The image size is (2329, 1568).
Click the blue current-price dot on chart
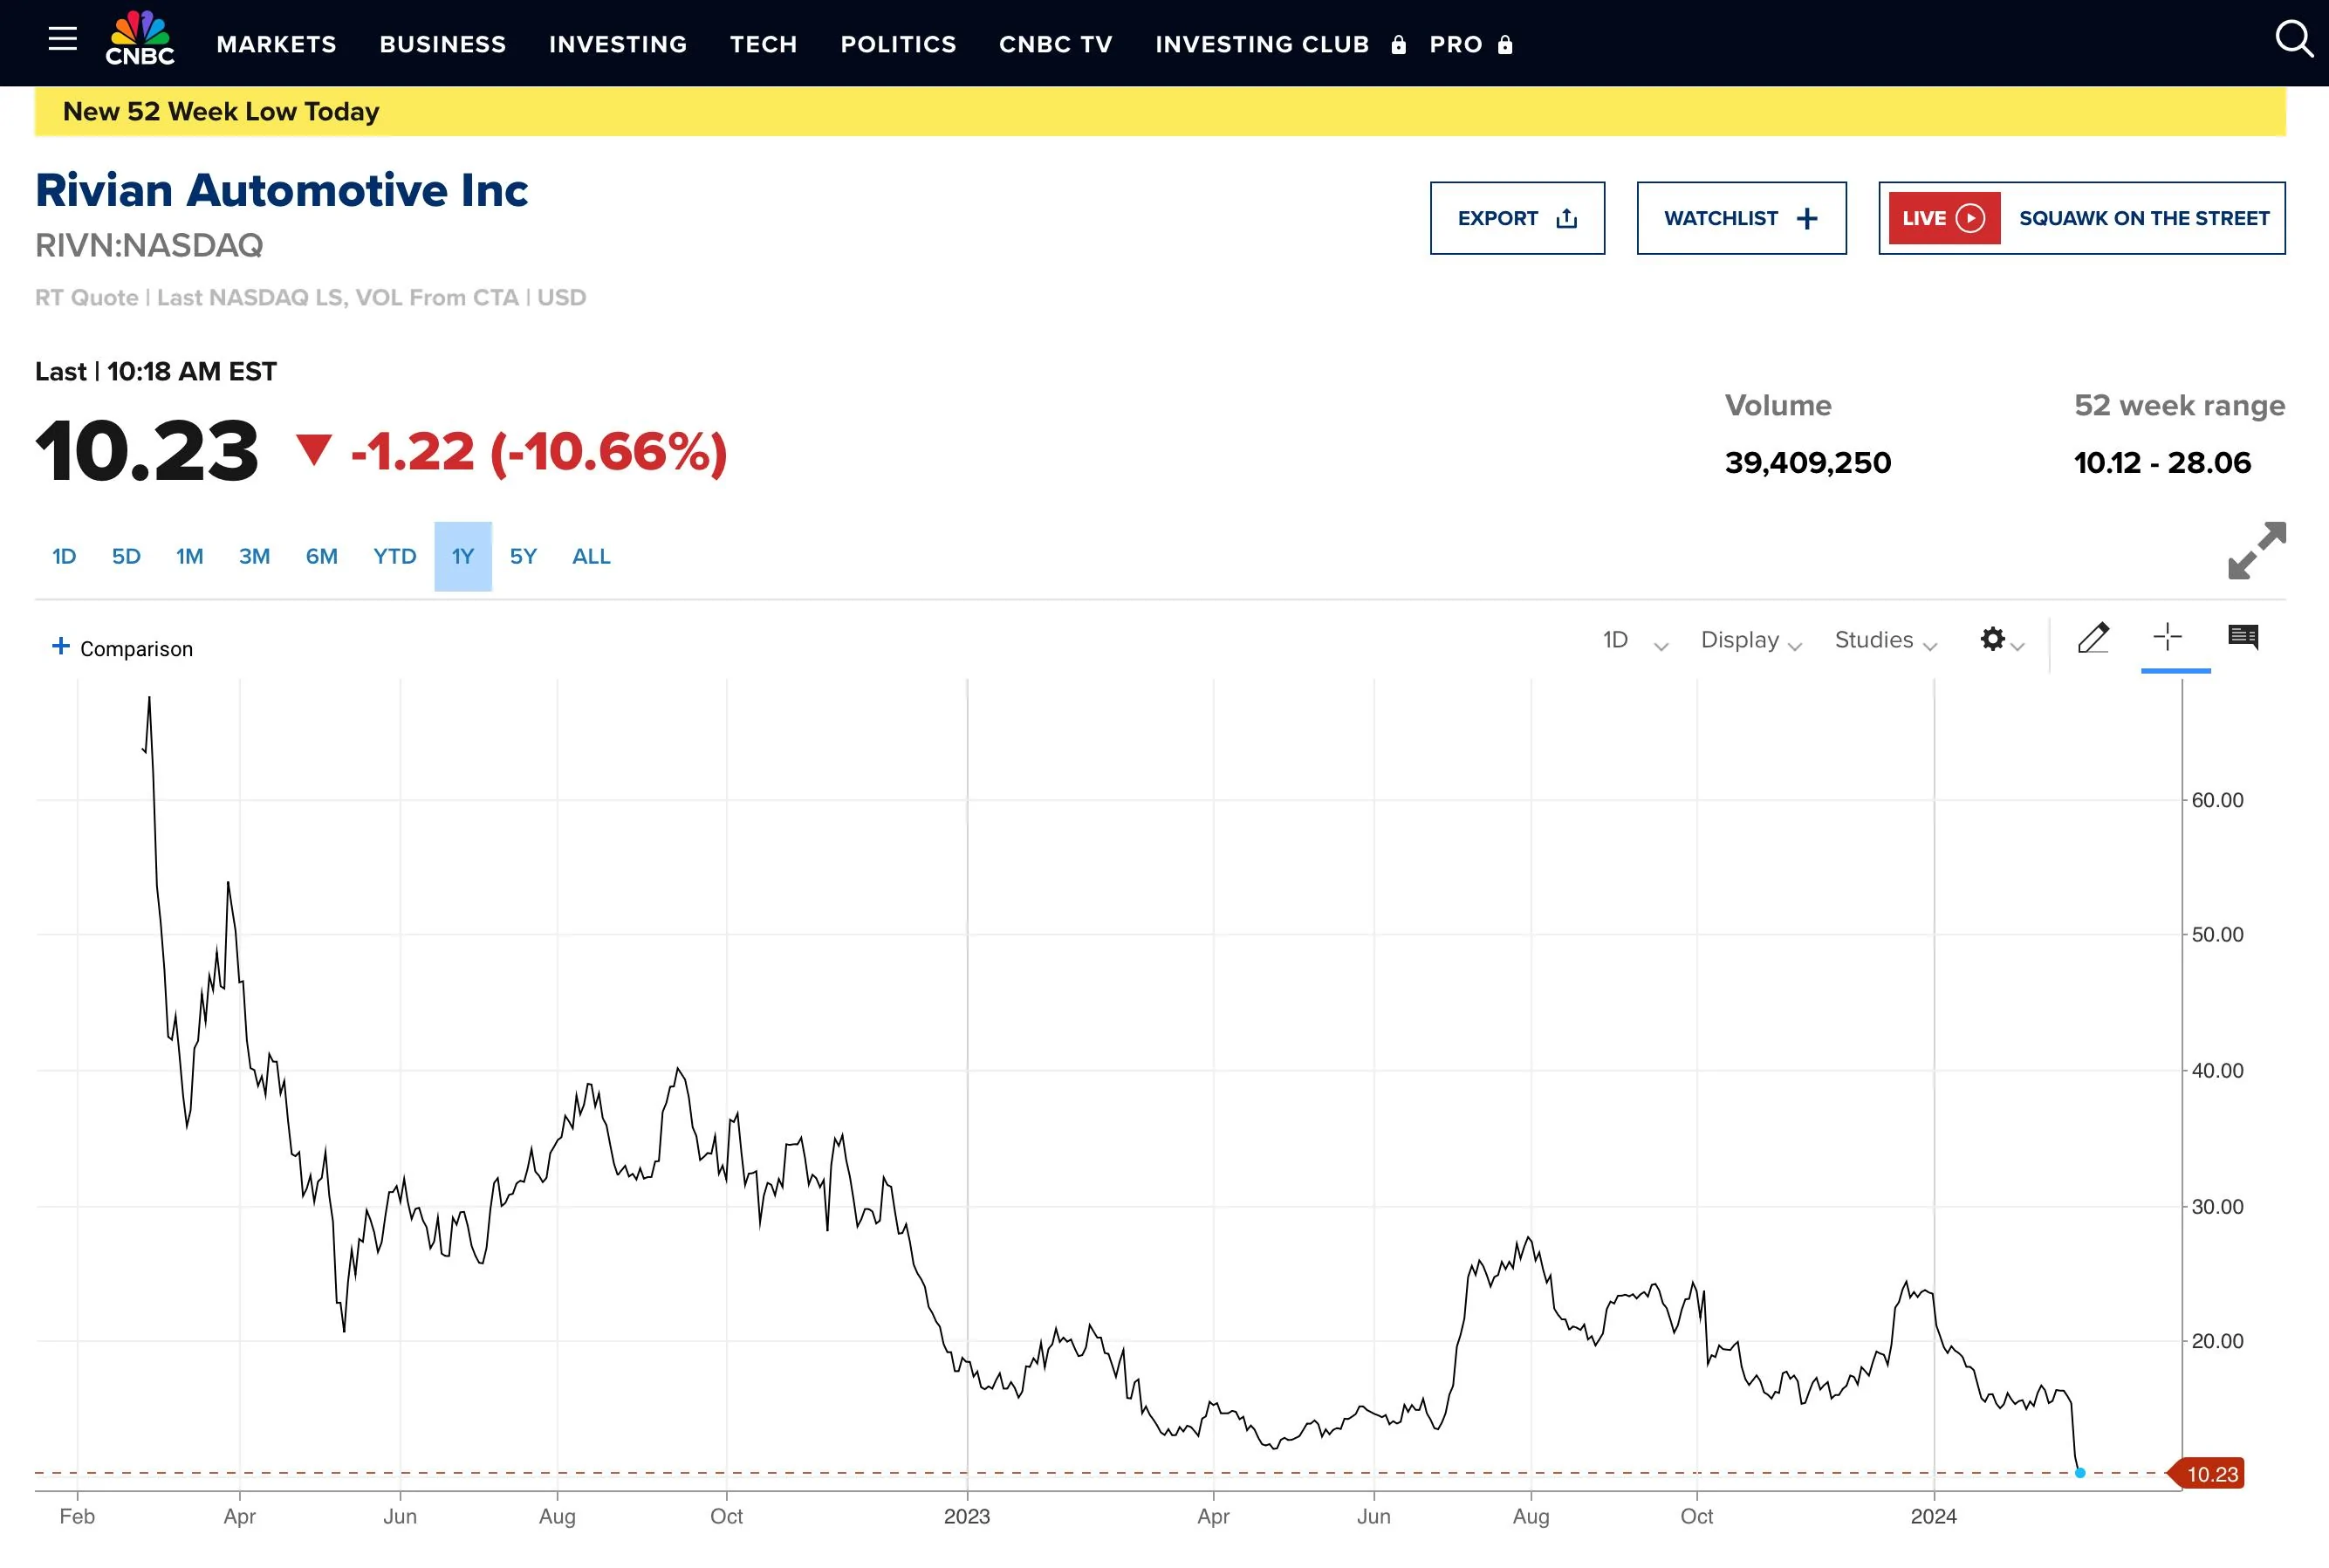tap(2080, 1473)
